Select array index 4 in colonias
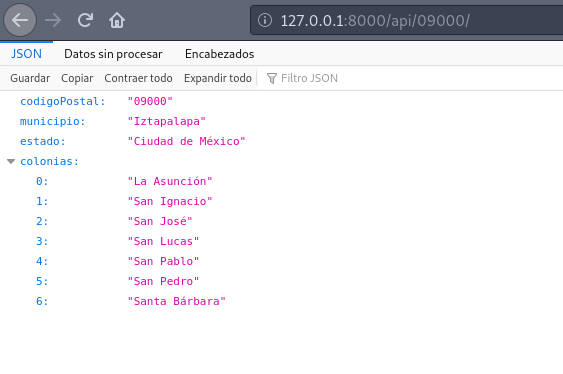This screenshot has width=563, height=374. [x=42, y=261]
